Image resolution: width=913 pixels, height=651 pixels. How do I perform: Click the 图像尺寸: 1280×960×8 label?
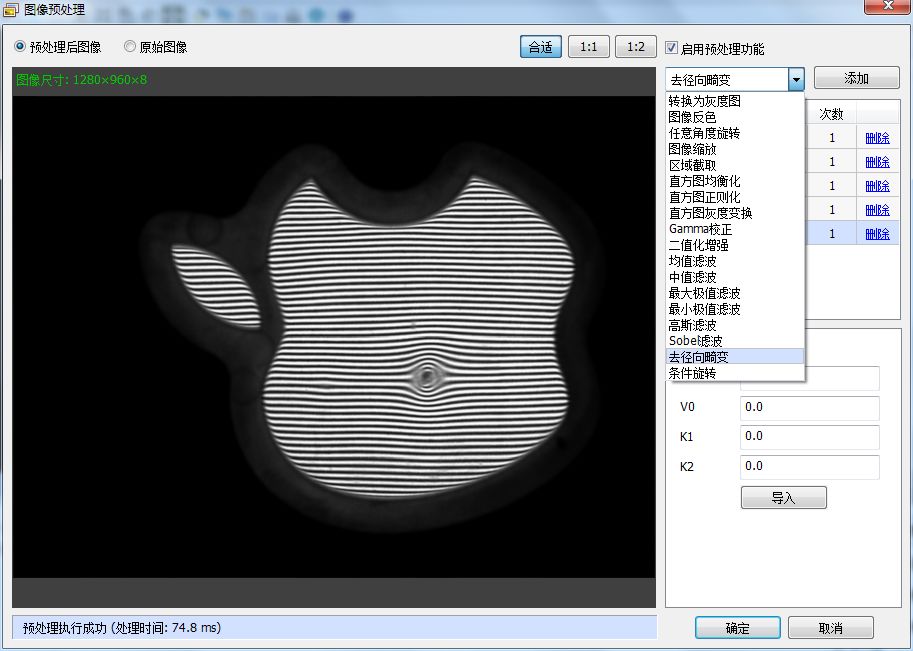coord(82,80)
